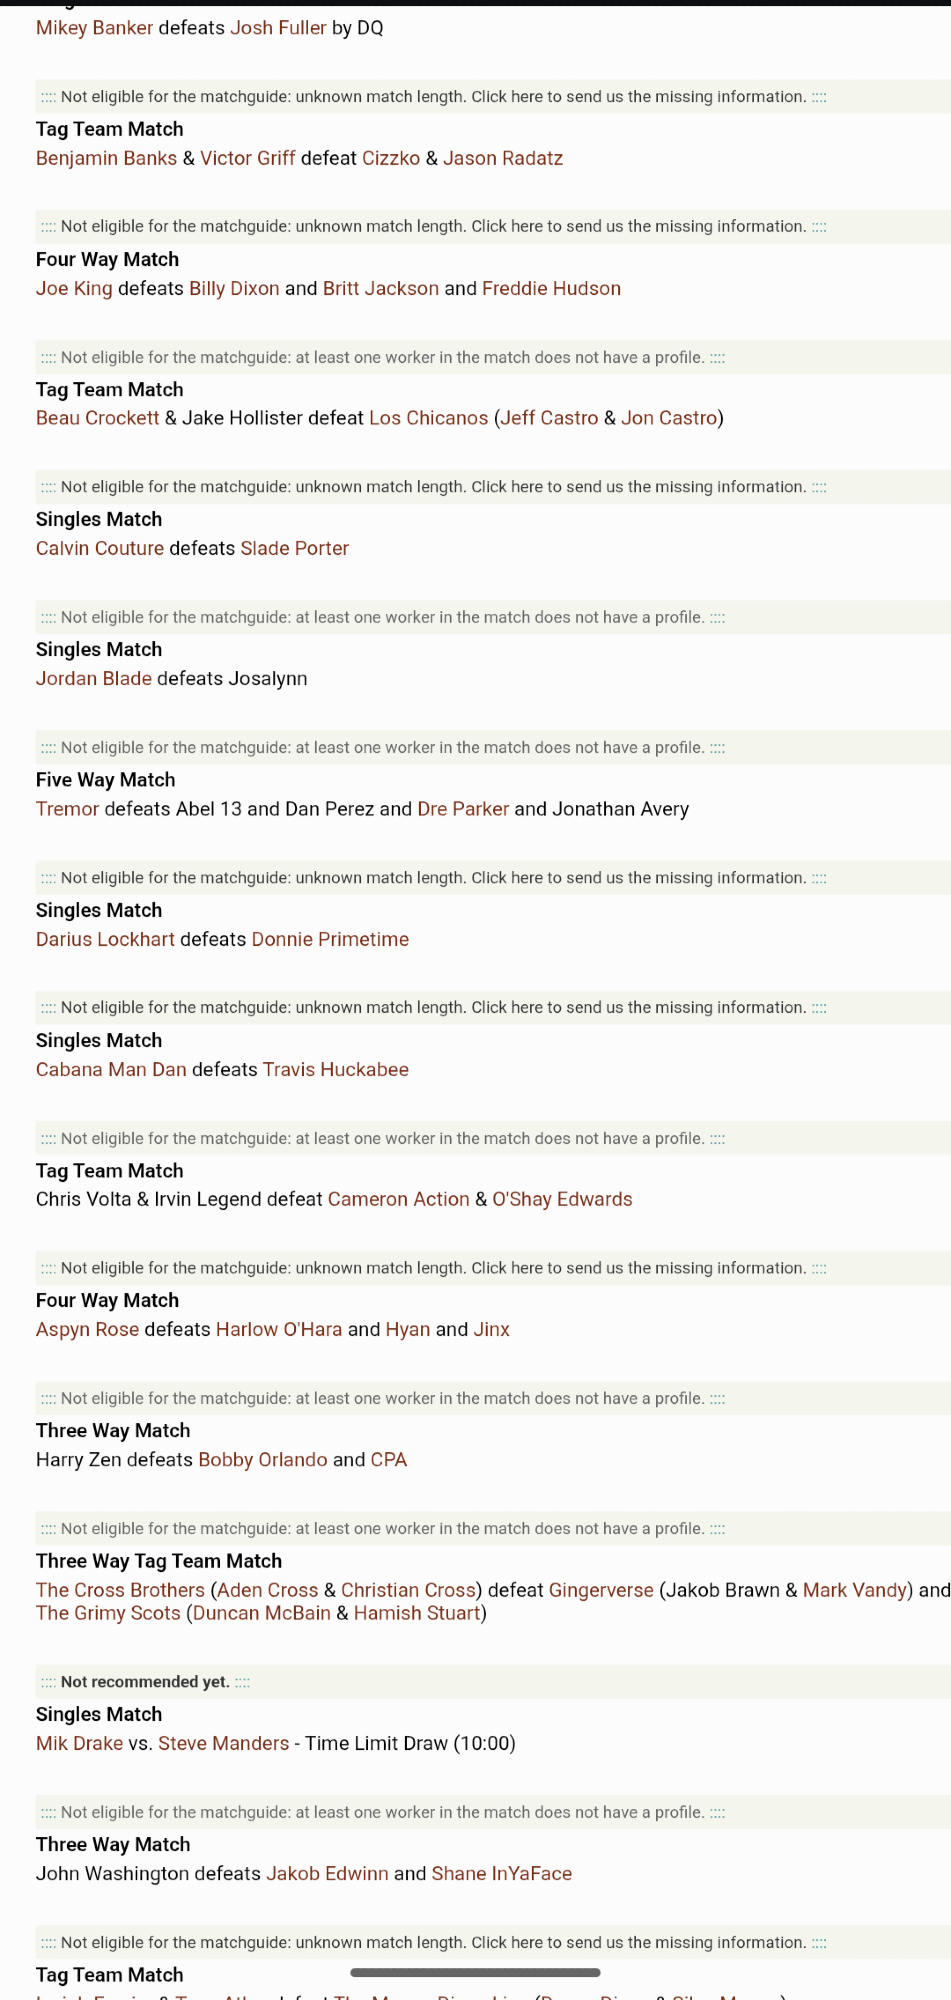Click the O'Shay Edwards link

[562, 1199]
